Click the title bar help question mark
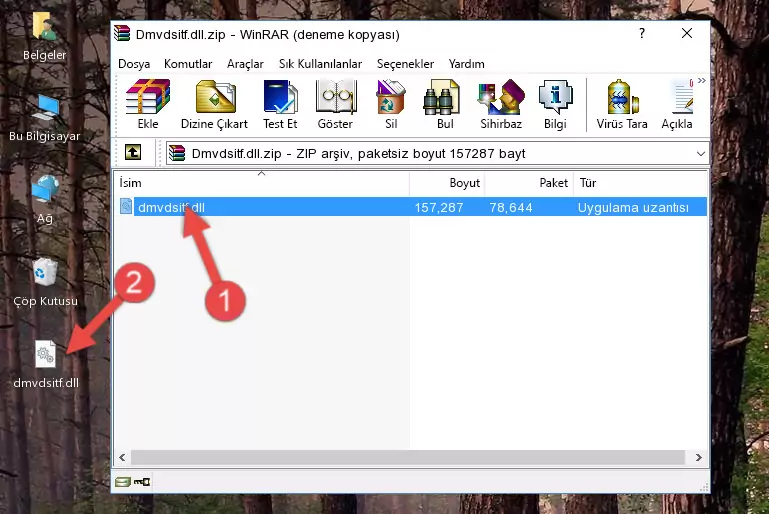The width and height of the screenshot is (769, 514). point(641,33)
